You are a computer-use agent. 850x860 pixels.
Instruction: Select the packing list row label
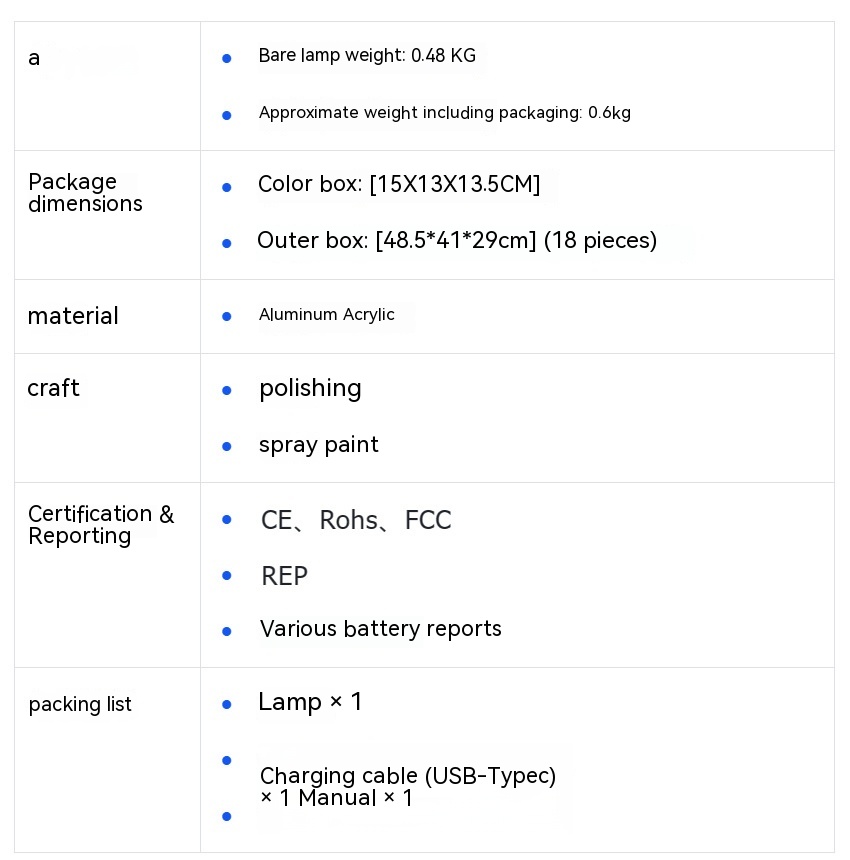click(80, 704)
